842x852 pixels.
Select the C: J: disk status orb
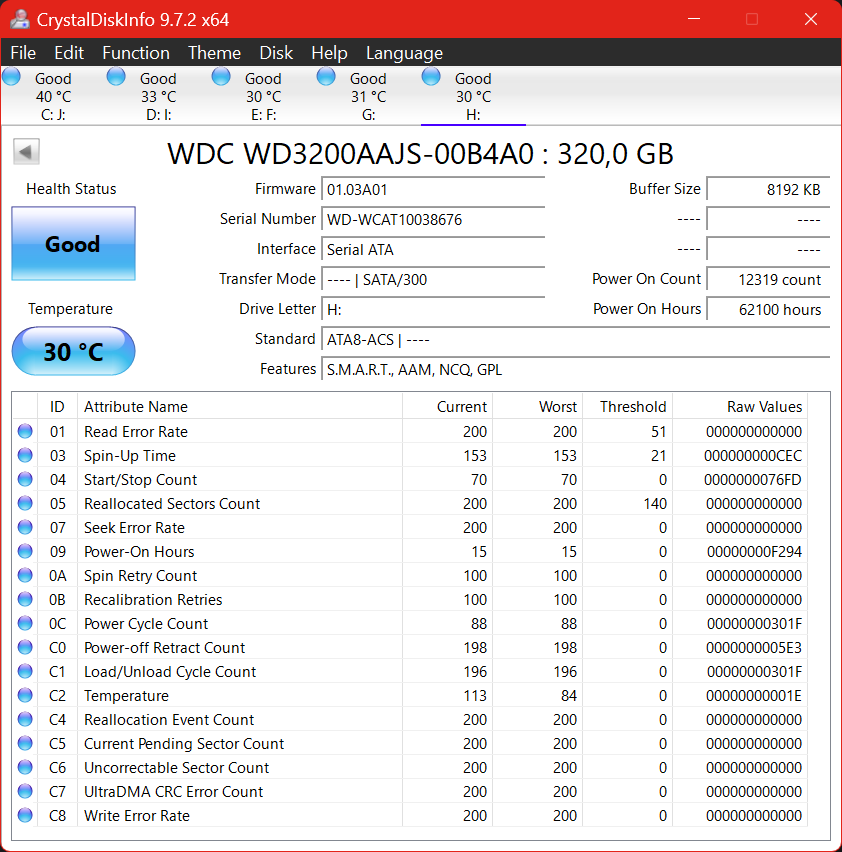coord(11,77)
